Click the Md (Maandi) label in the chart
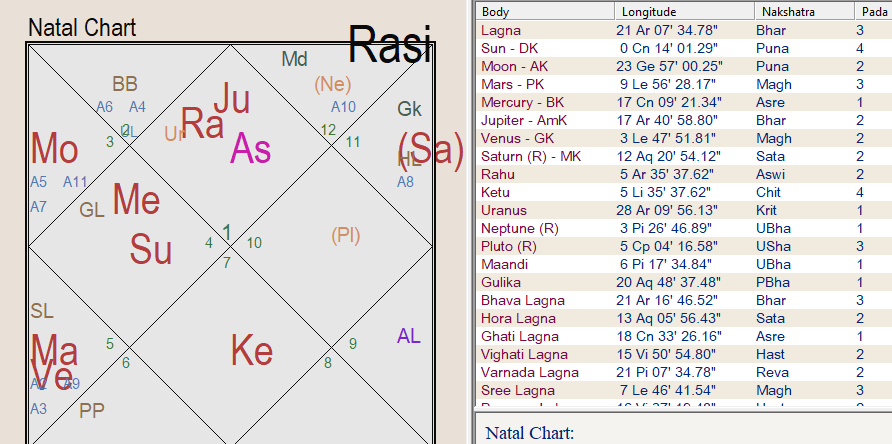This screenshot has width=892, height=444. pyautogui.click(x=295, y=59)
